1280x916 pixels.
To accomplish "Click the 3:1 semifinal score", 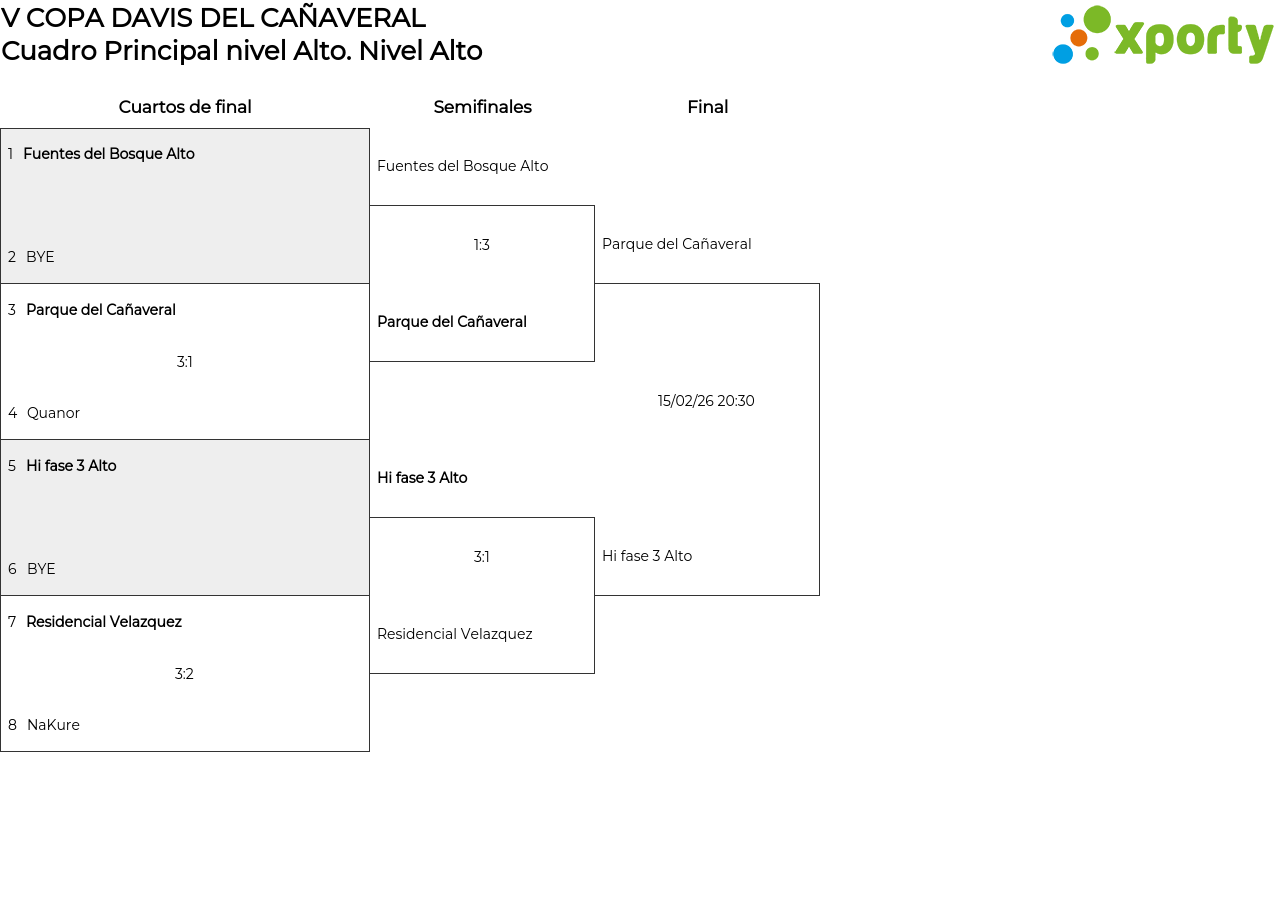I will 482,557.
